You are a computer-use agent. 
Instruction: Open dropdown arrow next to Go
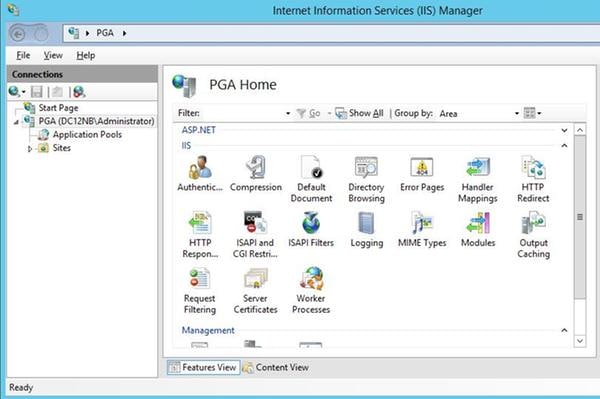329,114
